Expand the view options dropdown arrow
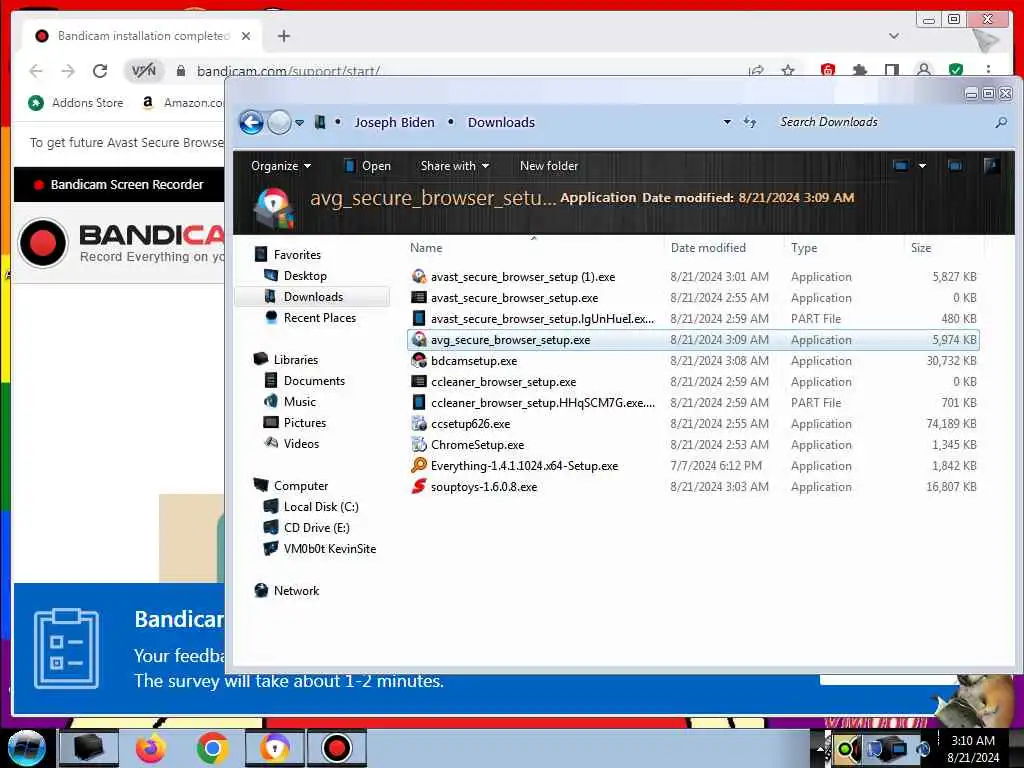The width and height of the screenshot is (1024, 768). click(x=922, y=166)
